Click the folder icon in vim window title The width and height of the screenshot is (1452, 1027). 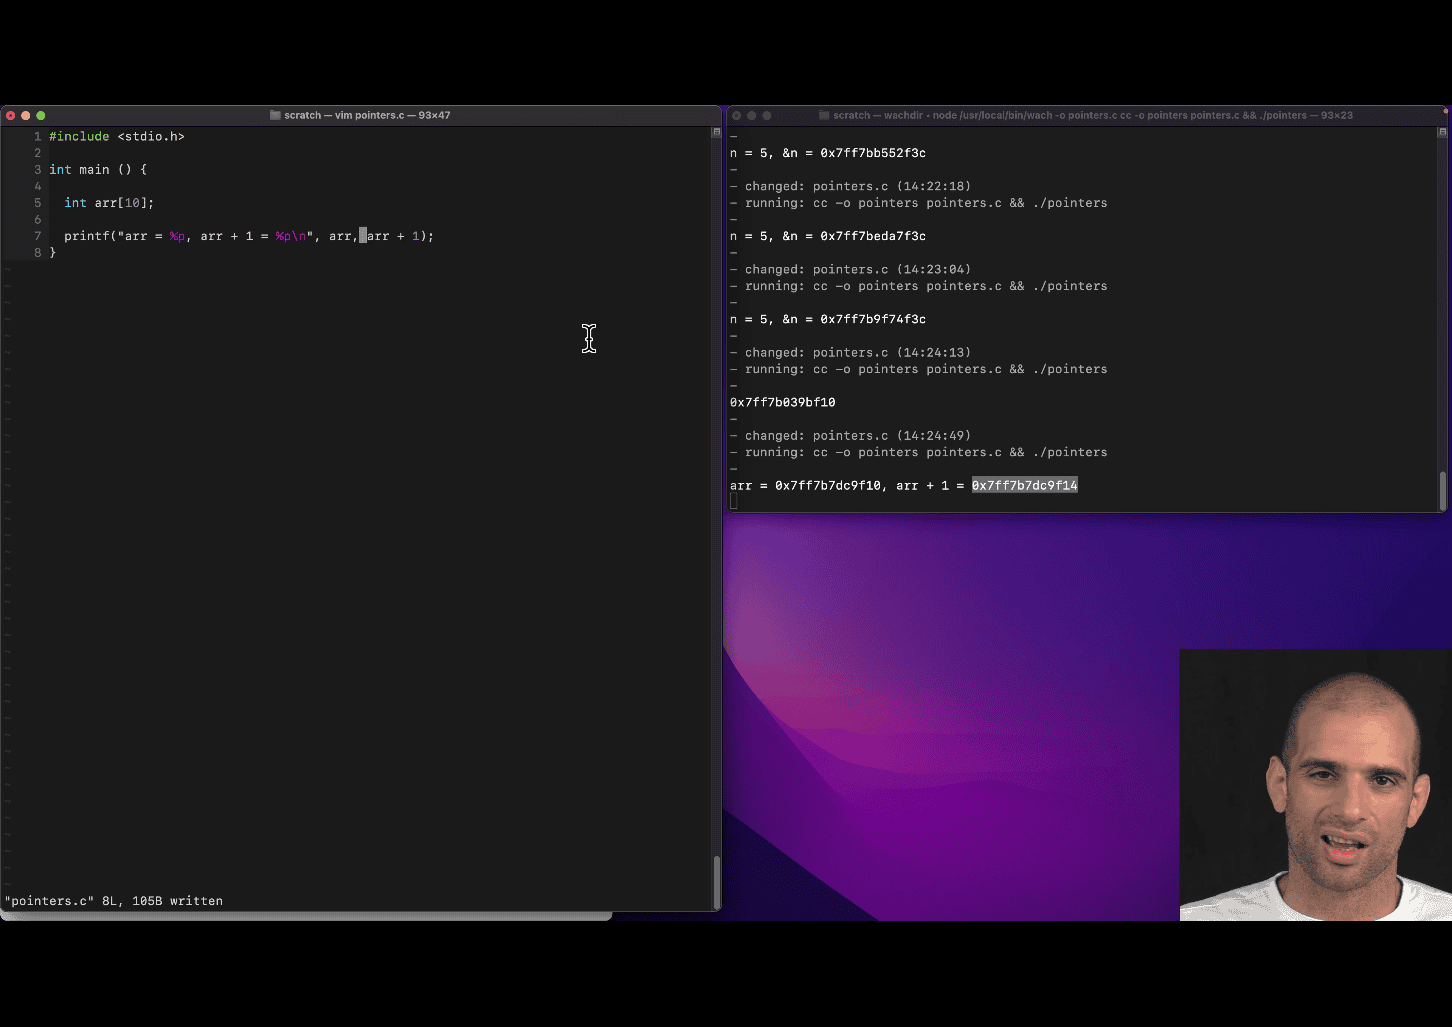click(275, 115)
